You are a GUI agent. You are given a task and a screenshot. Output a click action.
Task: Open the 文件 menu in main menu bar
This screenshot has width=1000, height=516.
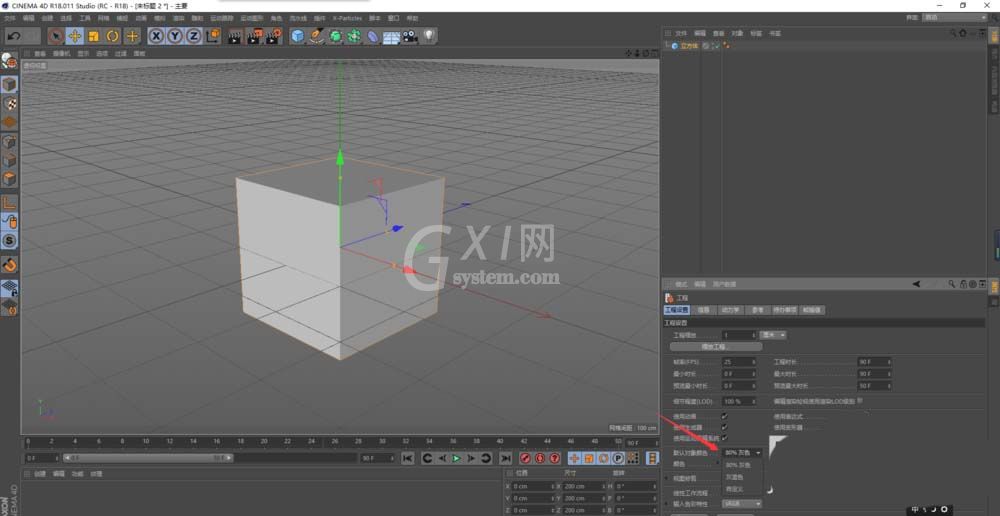coord(10,18)
